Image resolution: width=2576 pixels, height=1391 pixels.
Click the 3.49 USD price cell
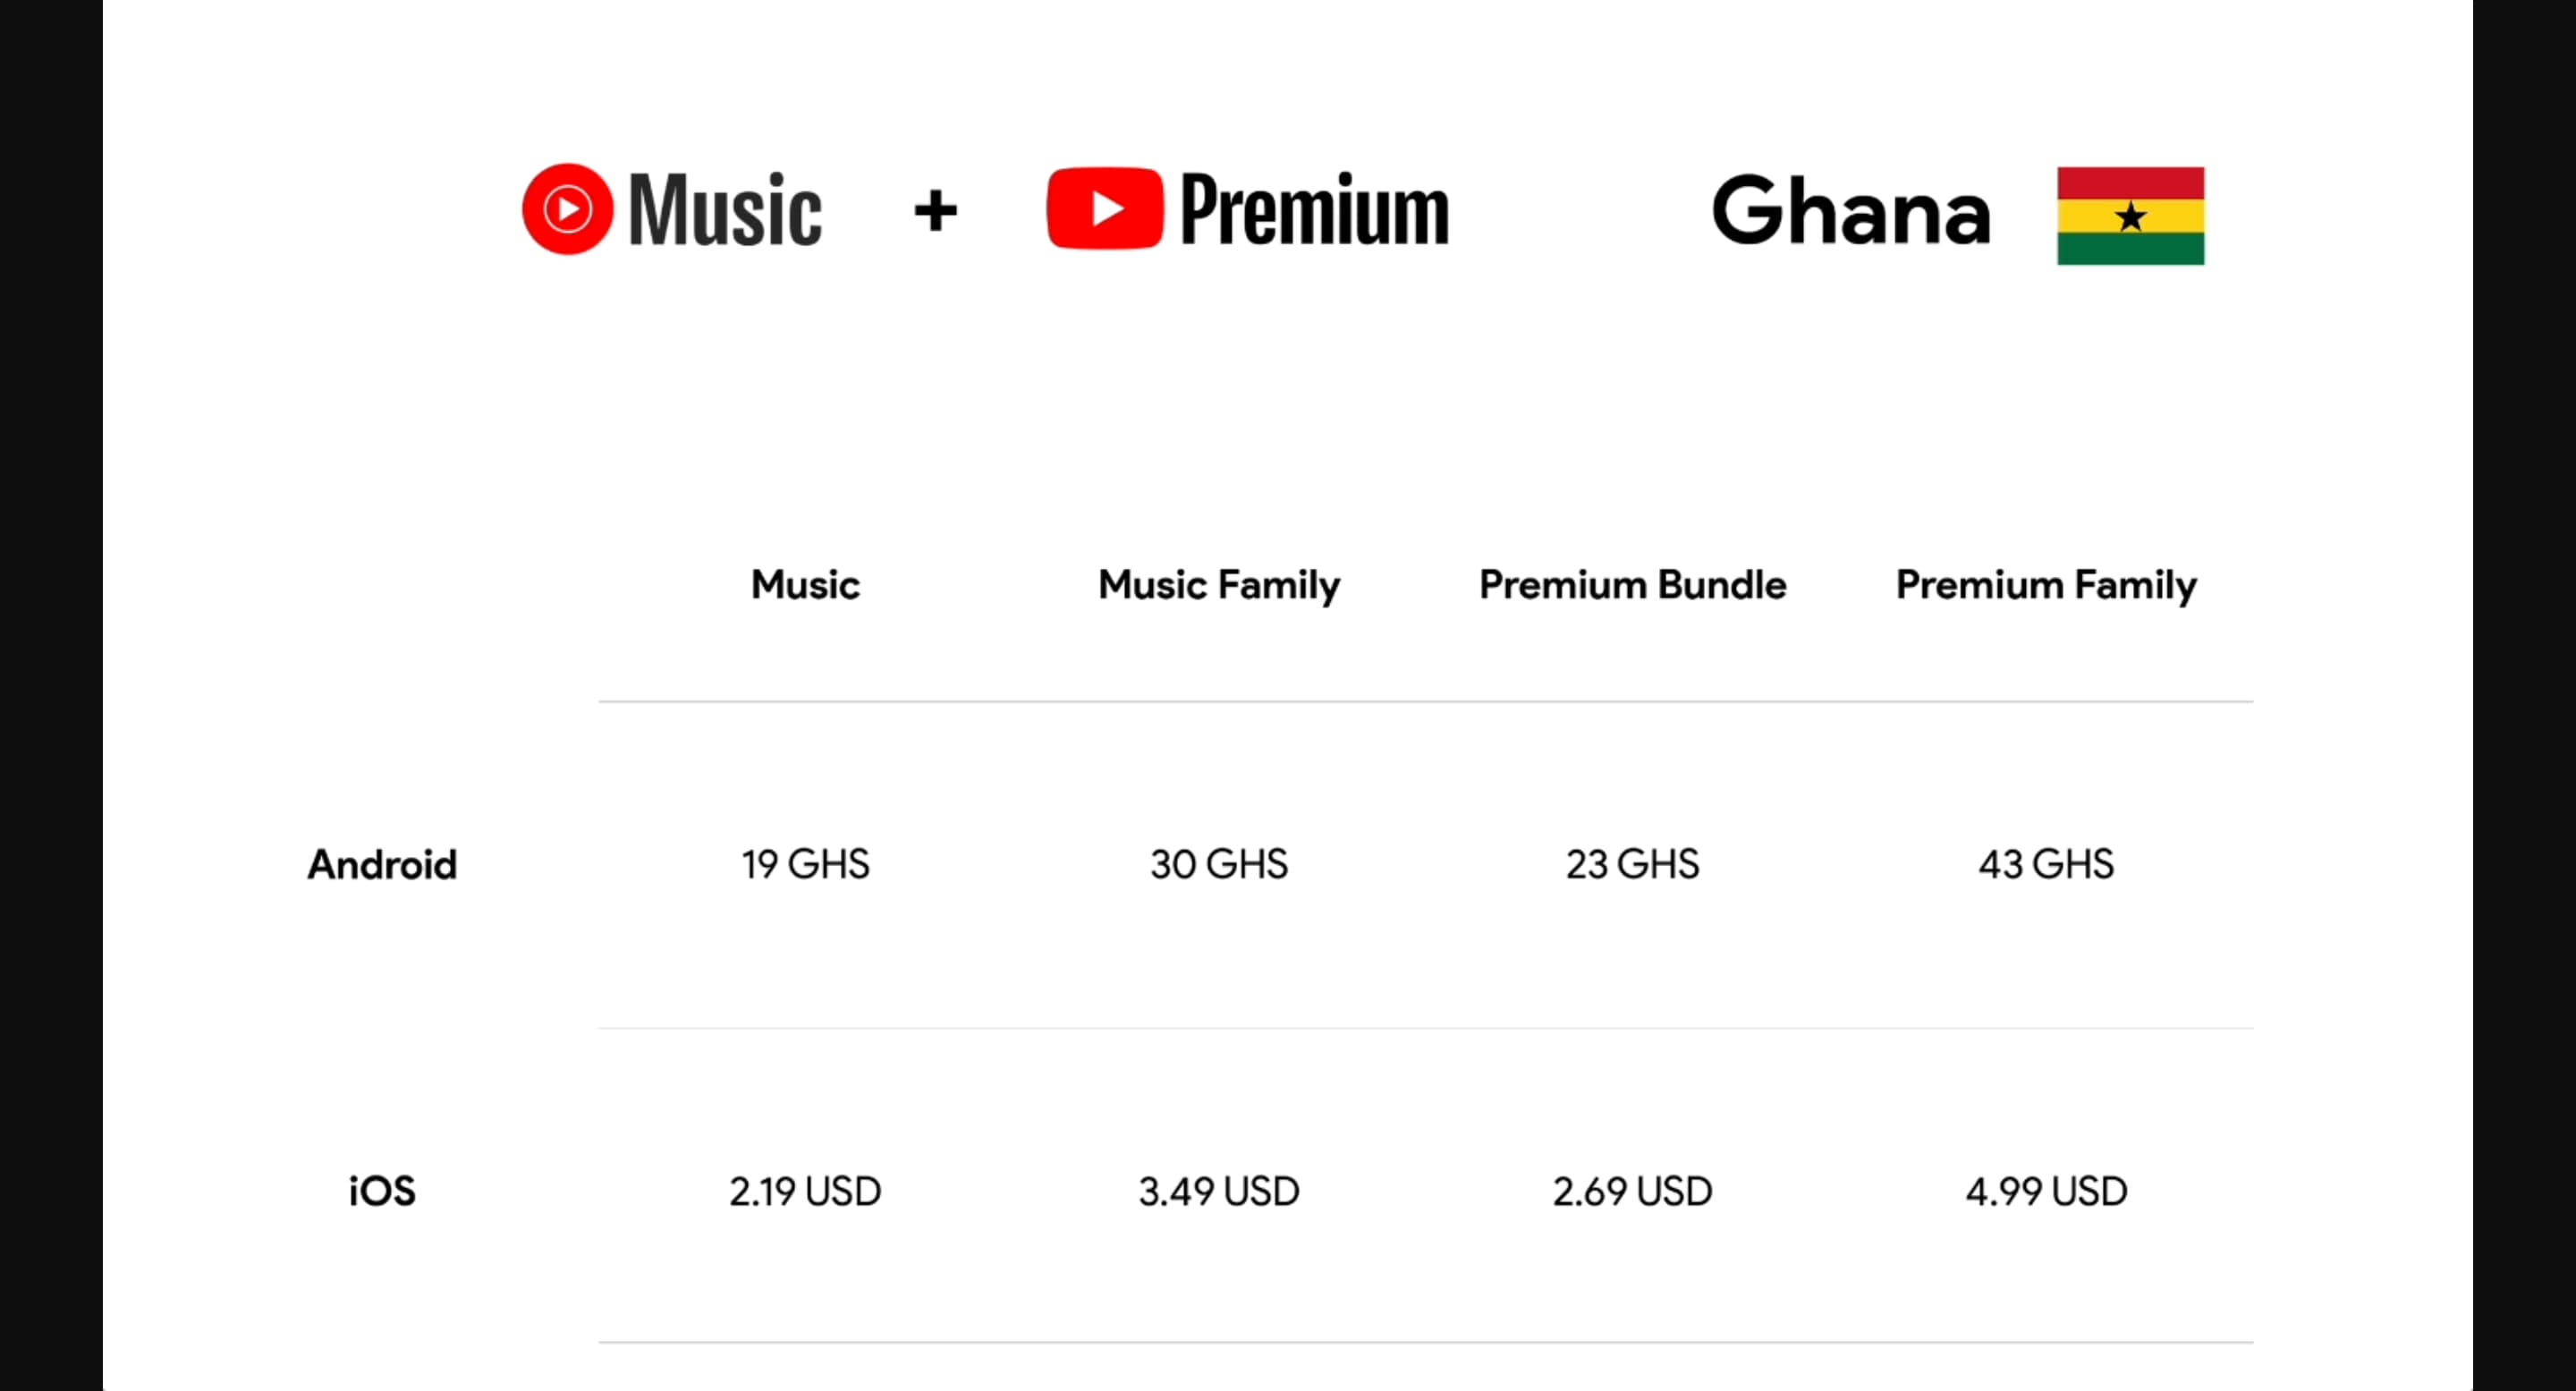tap(1218, 1191)
